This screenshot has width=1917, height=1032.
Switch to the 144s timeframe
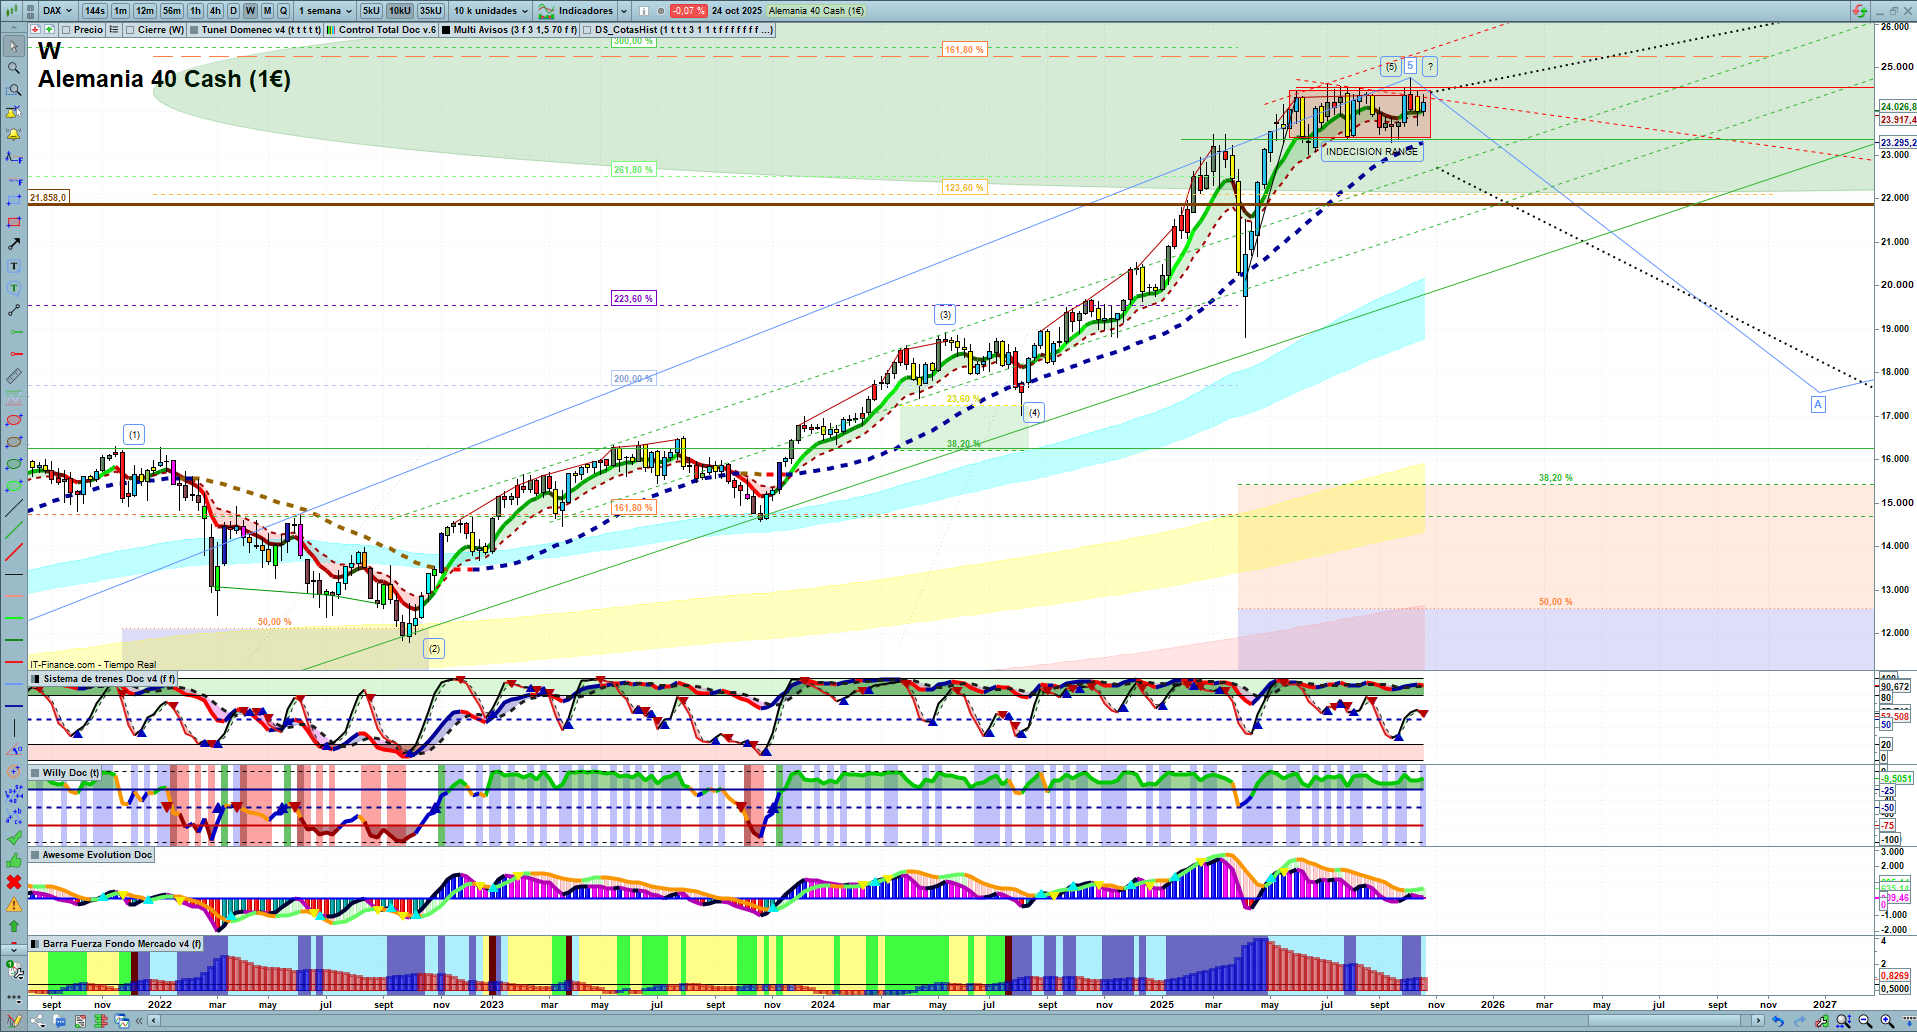tap(94, 11)
